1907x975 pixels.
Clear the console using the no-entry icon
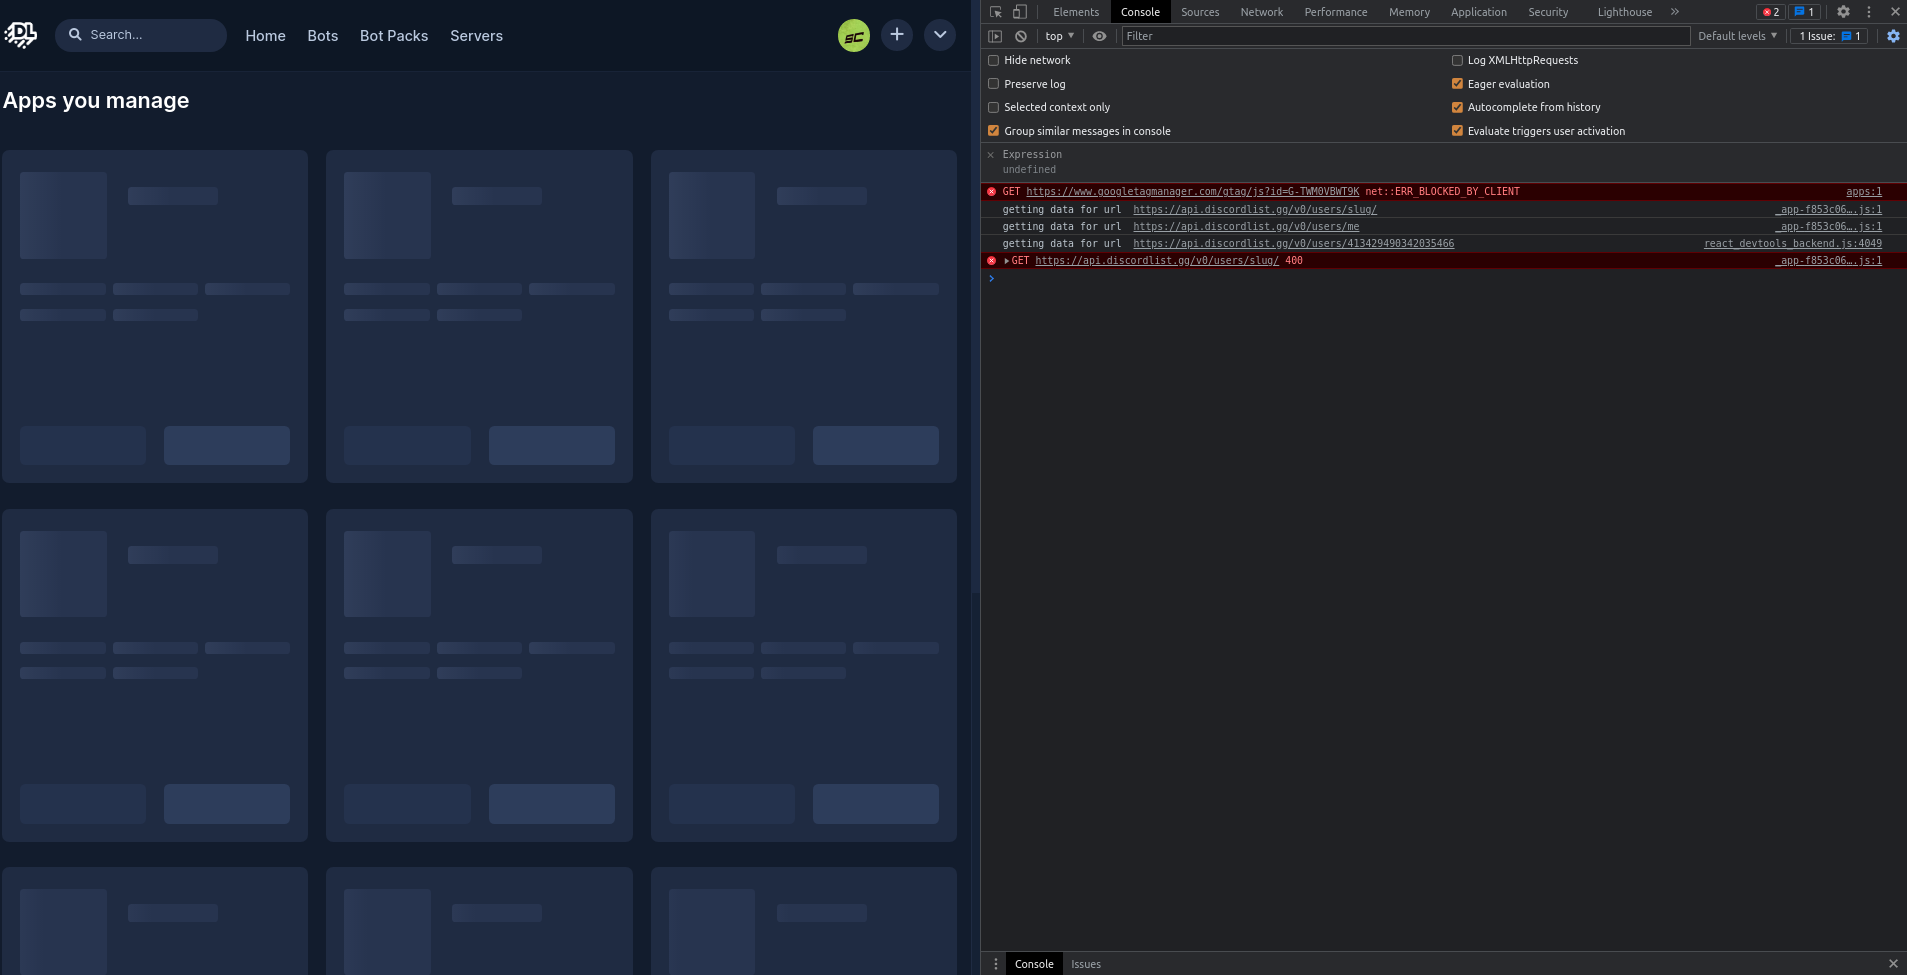[x=1020, y=35]
